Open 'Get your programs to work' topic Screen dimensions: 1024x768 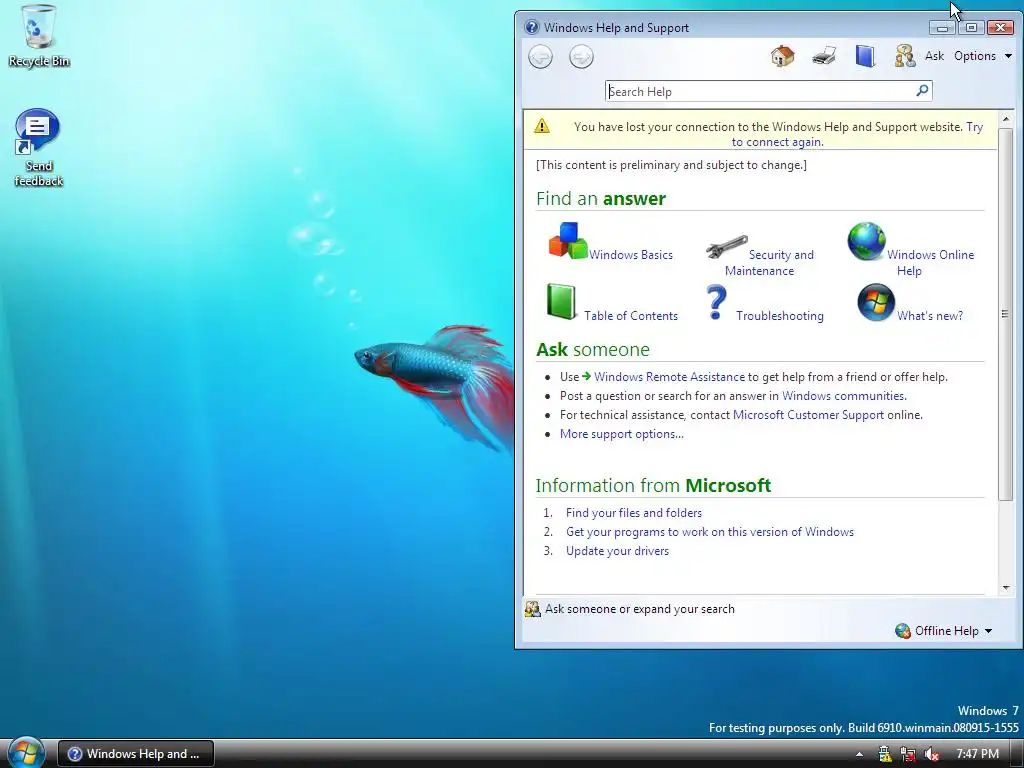(710, 532)
